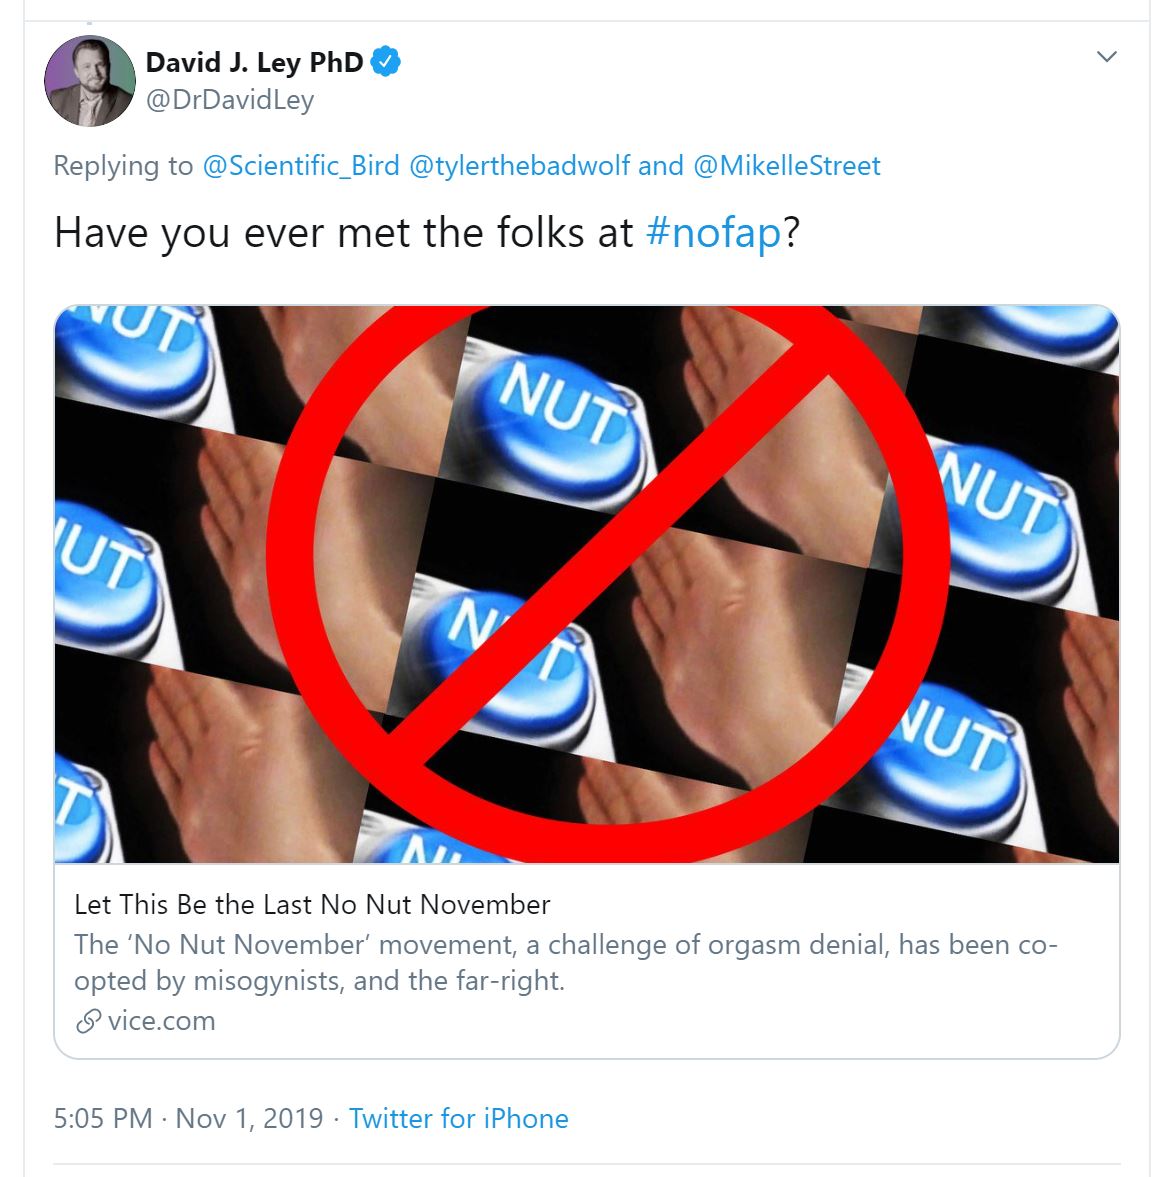
Task: Click the Nov 1, 2019 date
Action: [x=249, y=1118]
